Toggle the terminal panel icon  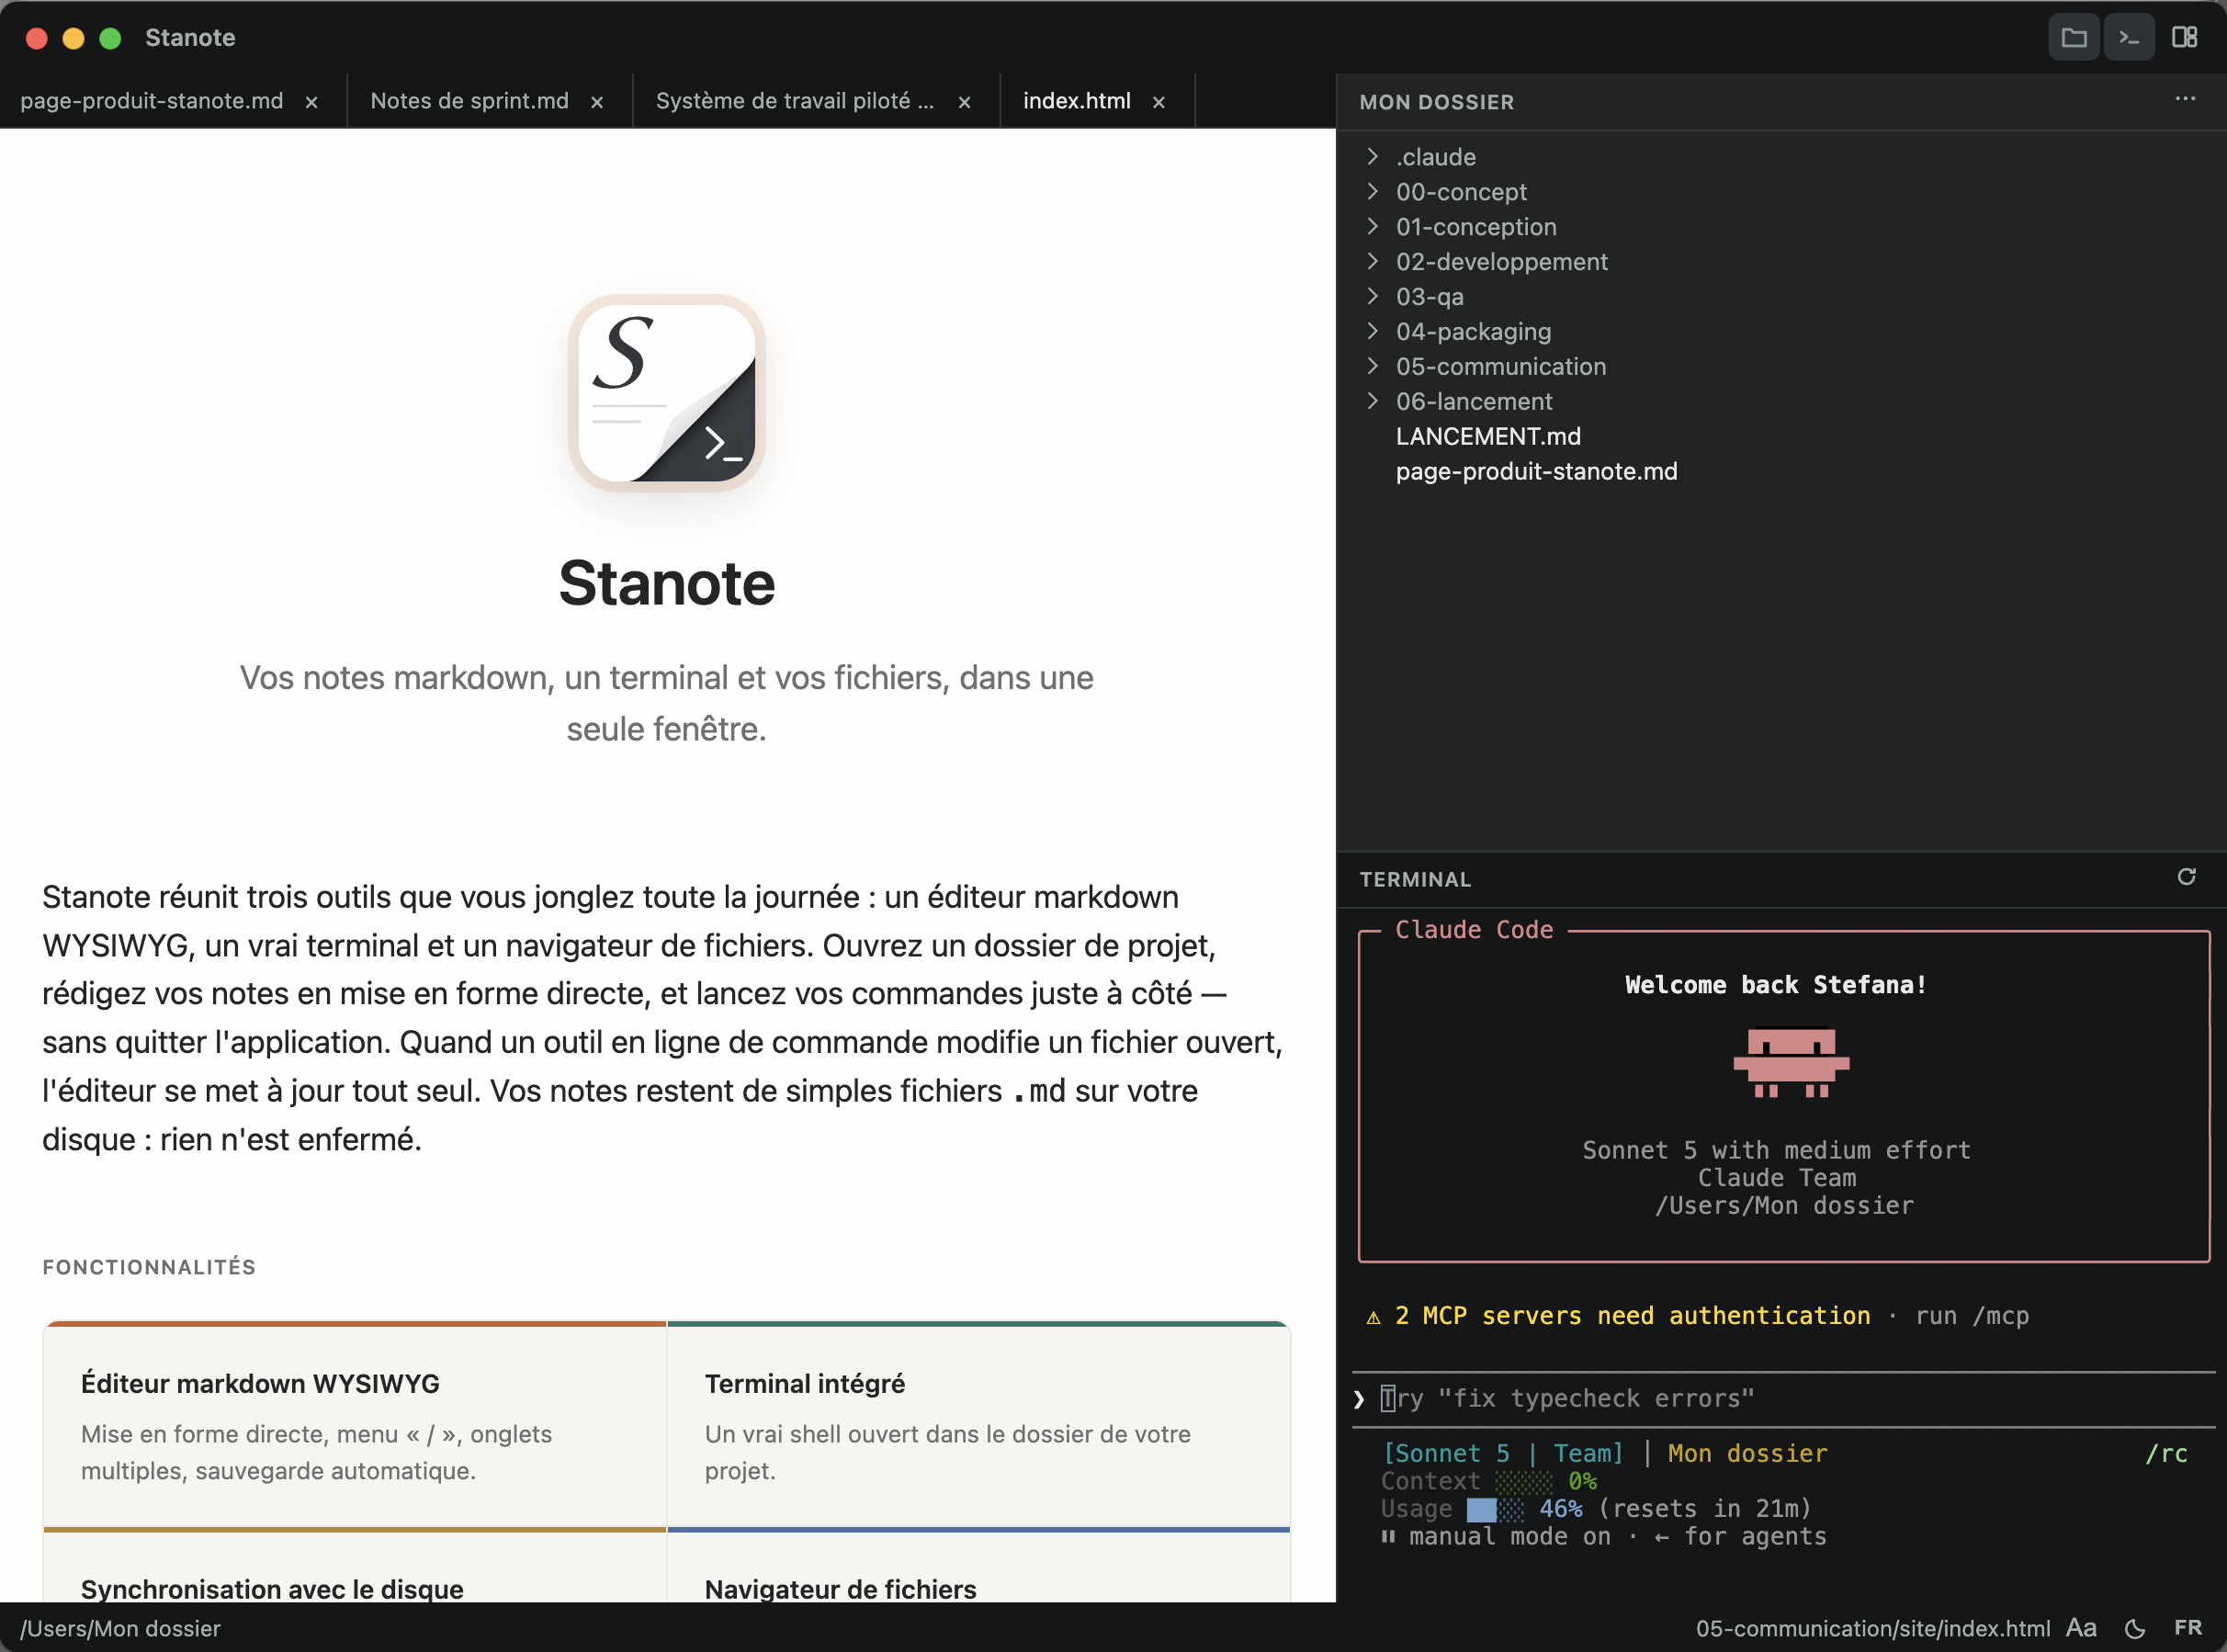[x=2129, y=38]
